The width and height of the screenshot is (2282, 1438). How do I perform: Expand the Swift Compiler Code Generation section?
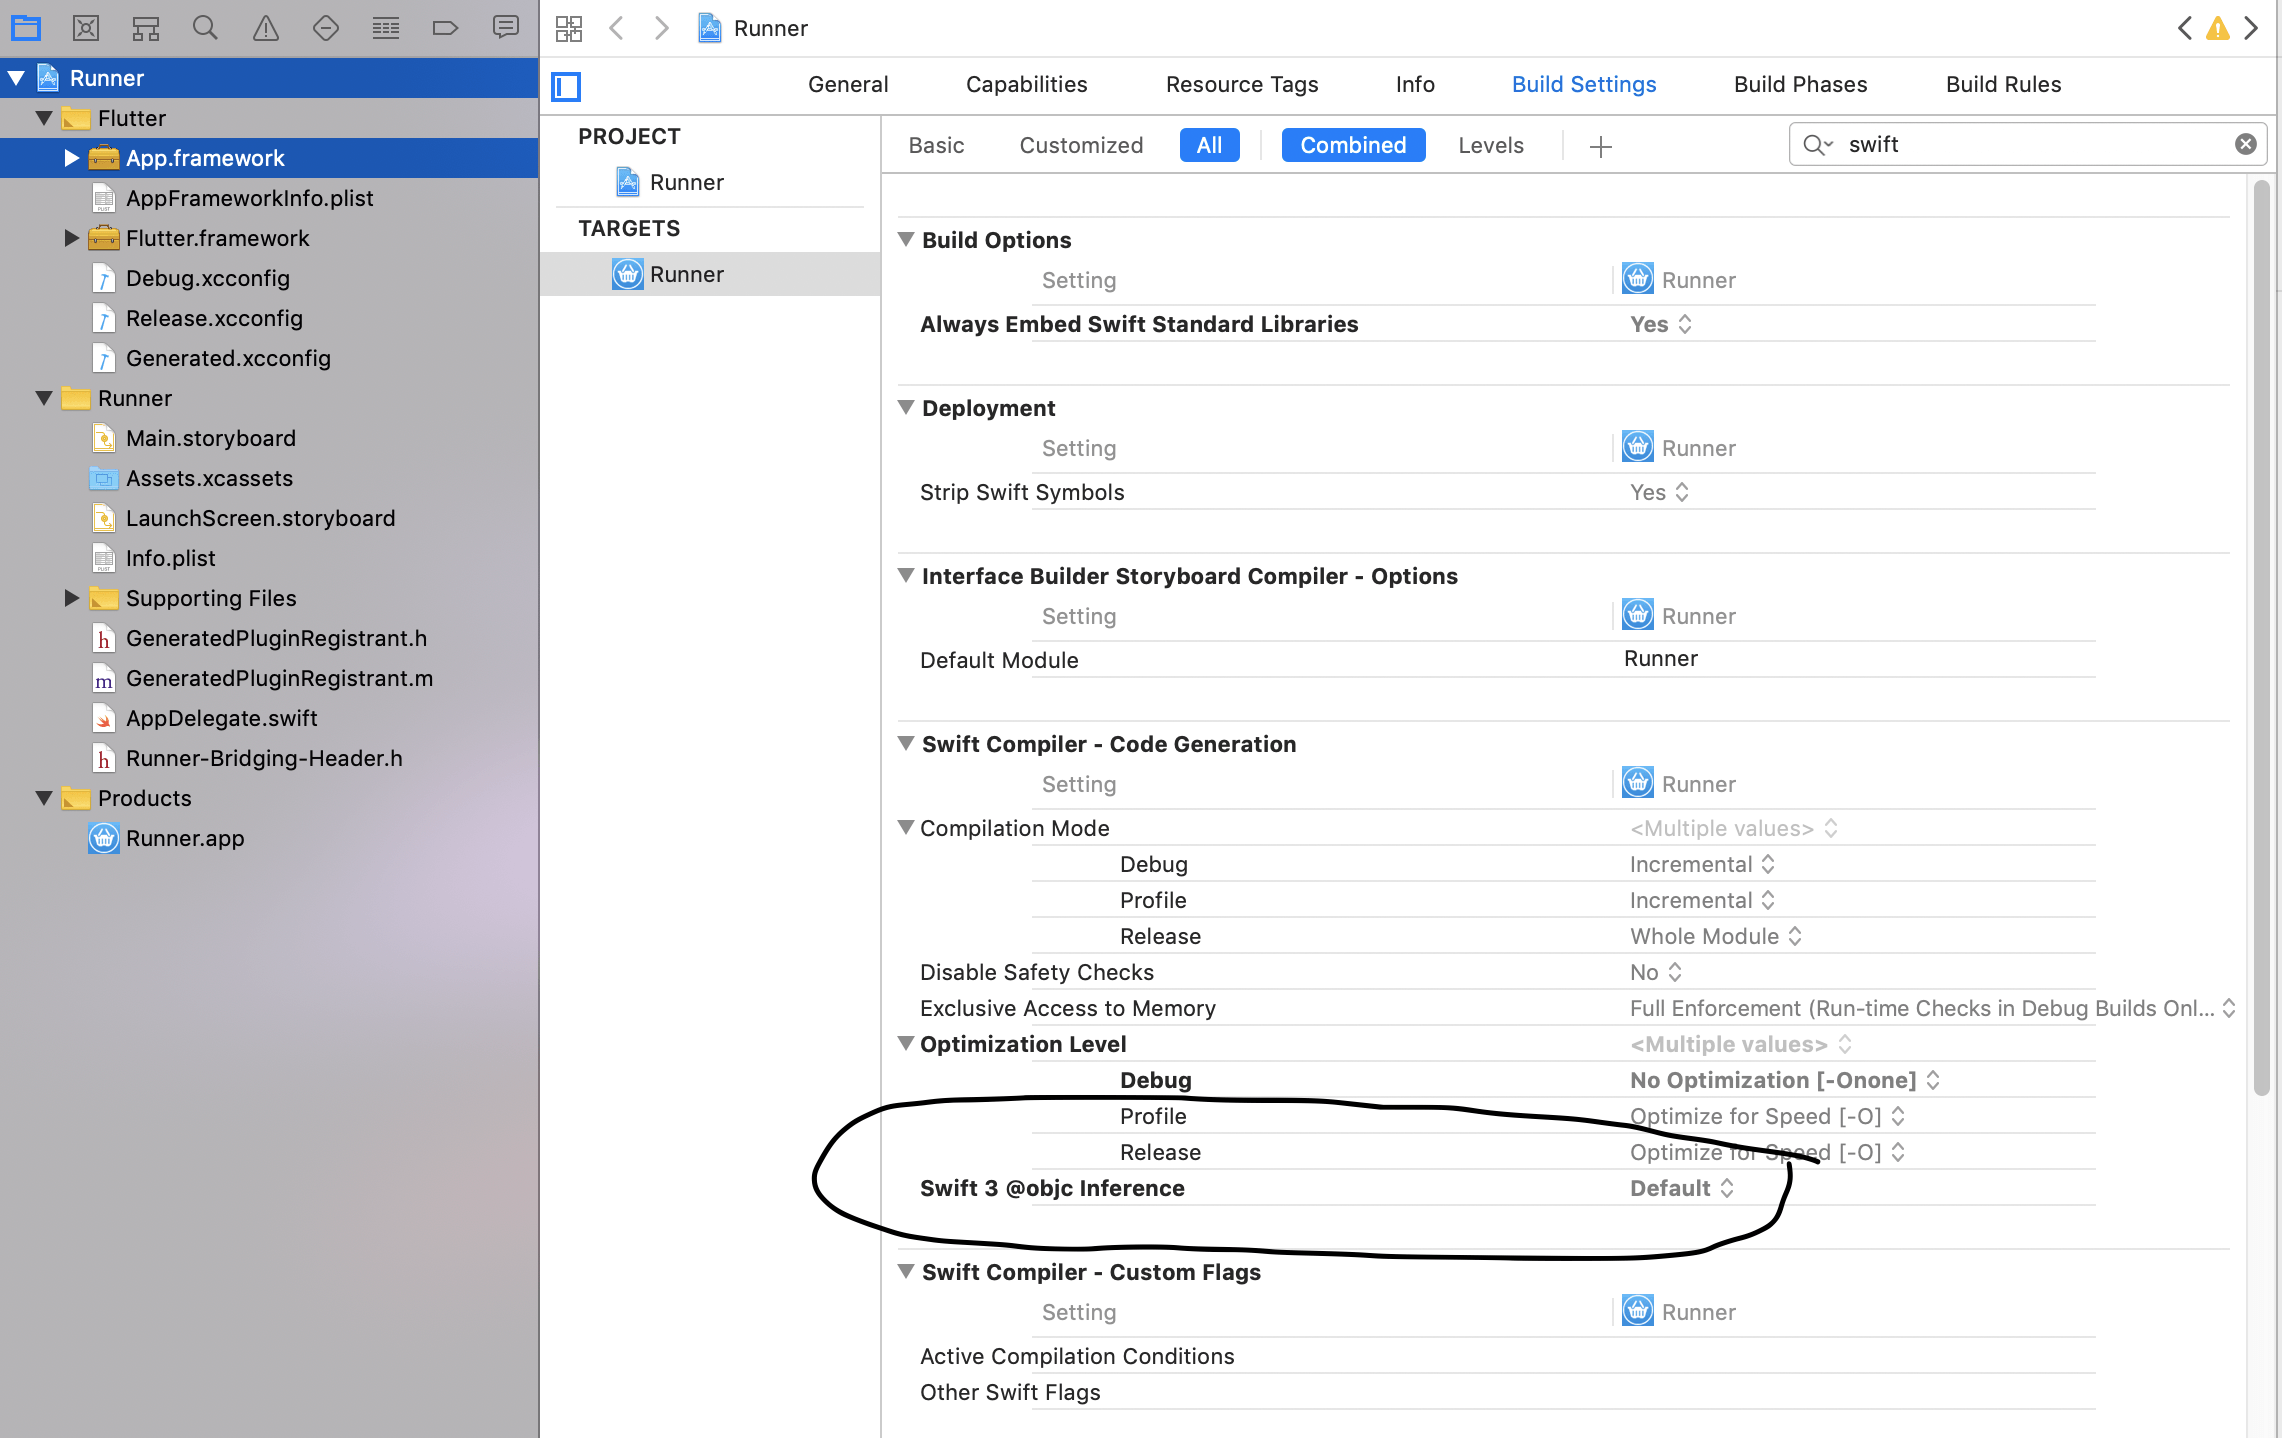coord(906,742)
